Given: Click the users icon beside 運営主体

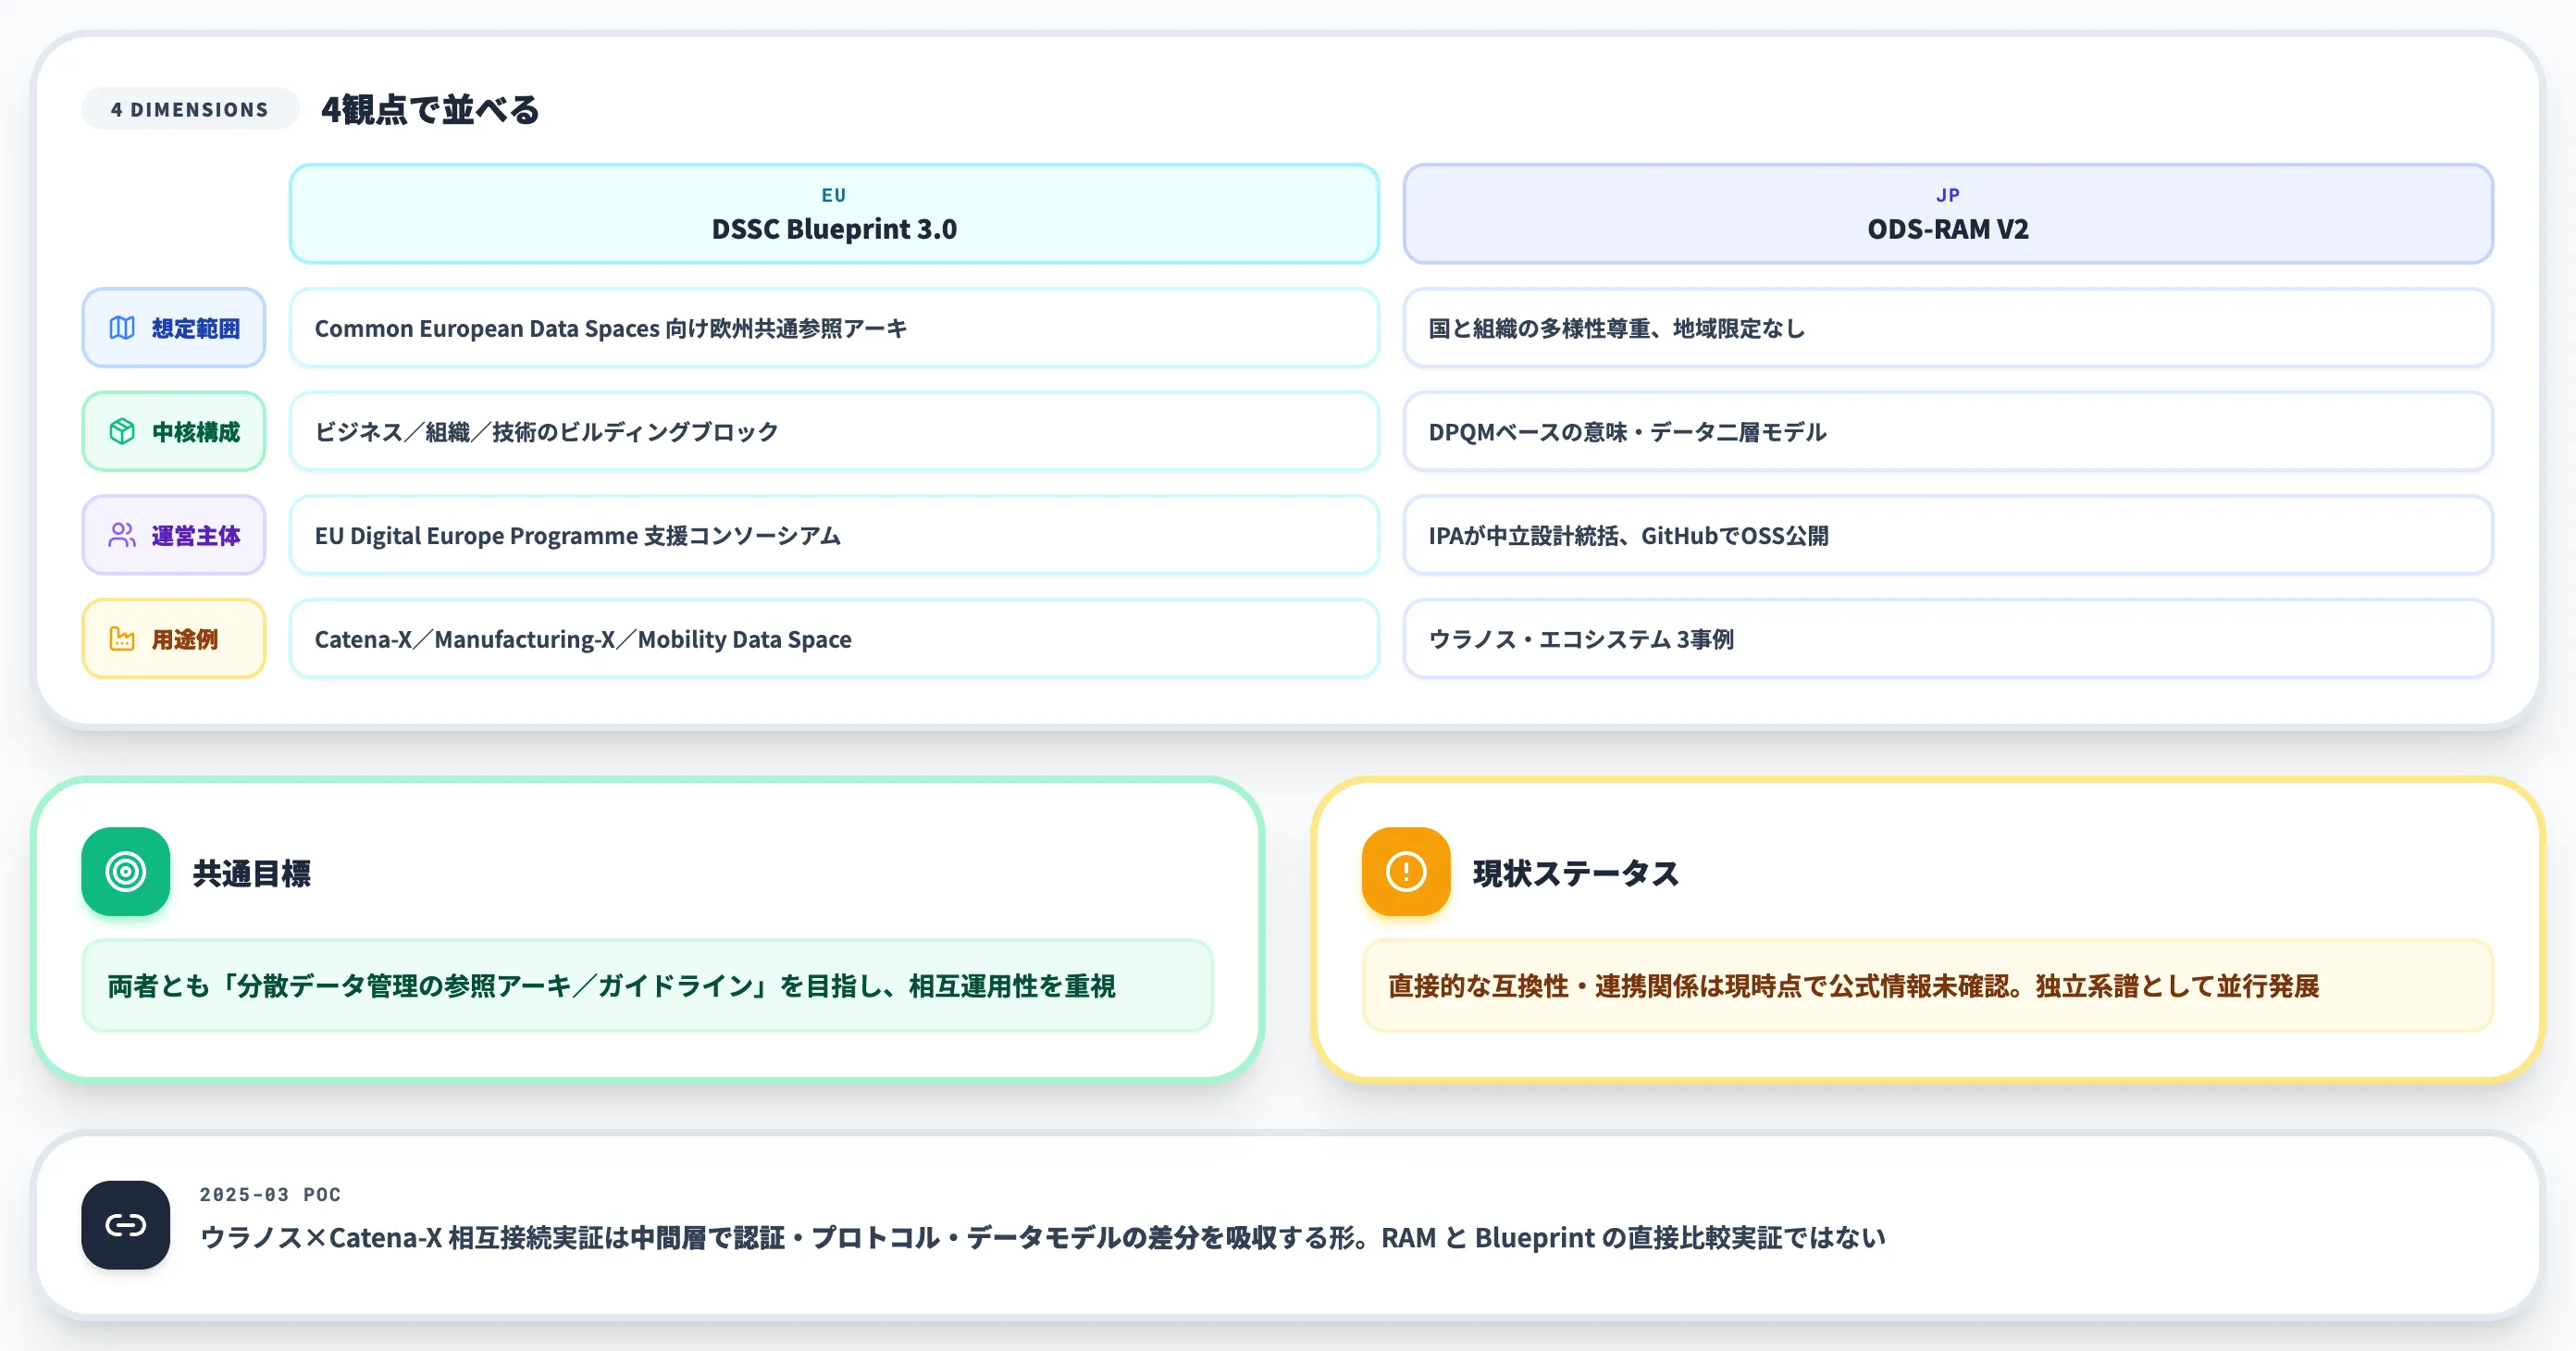Looking at the screenshot, I should point(122,535).
